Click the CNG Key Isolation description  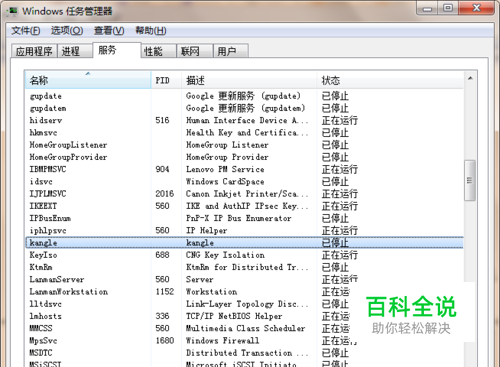225,255
